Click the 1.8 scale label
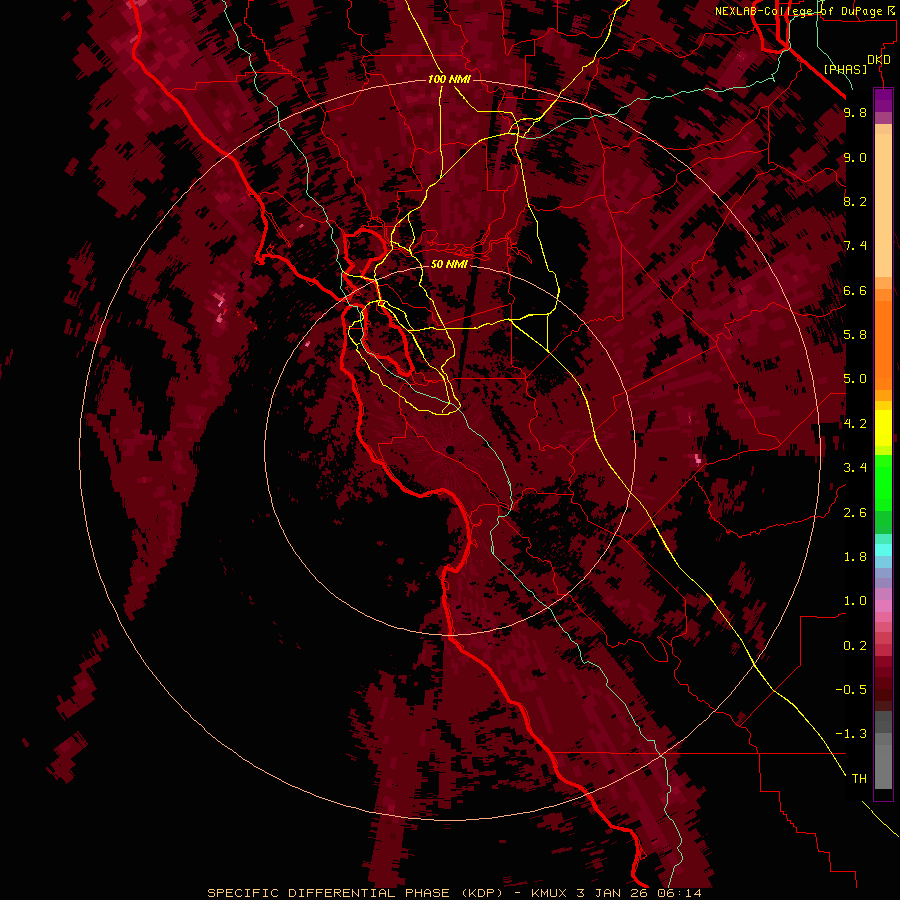Screen dimensions: 900x900 pyautogui.click(x=855, y=557)
